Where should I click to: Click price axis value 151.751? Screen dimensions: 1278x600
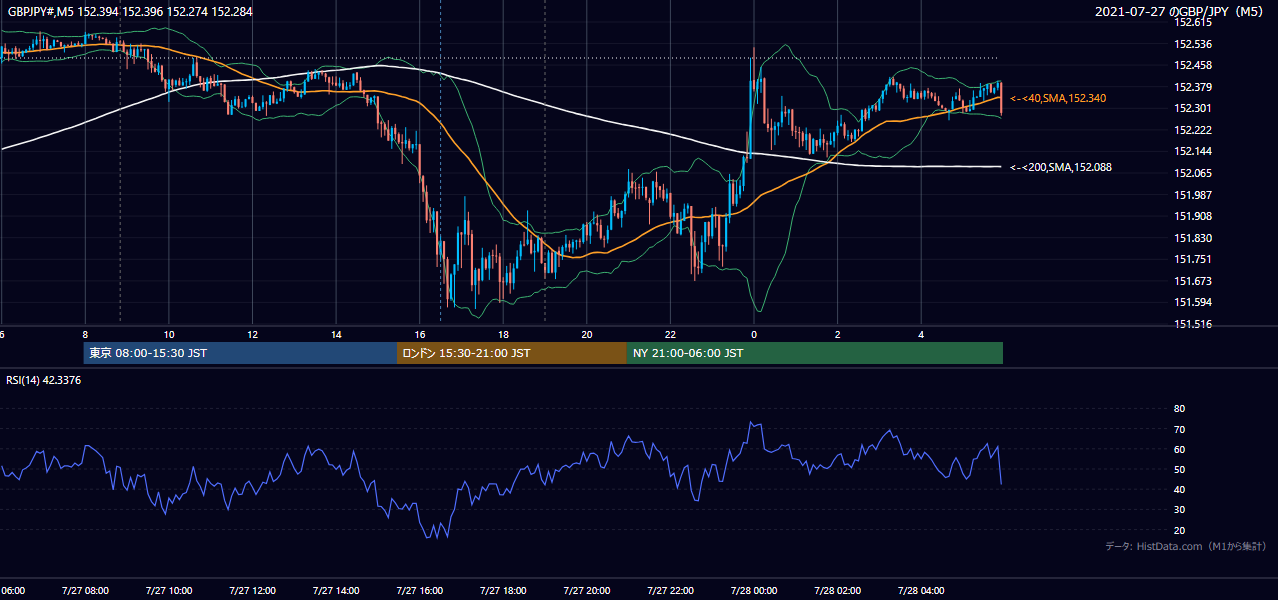pos(1192,259)
